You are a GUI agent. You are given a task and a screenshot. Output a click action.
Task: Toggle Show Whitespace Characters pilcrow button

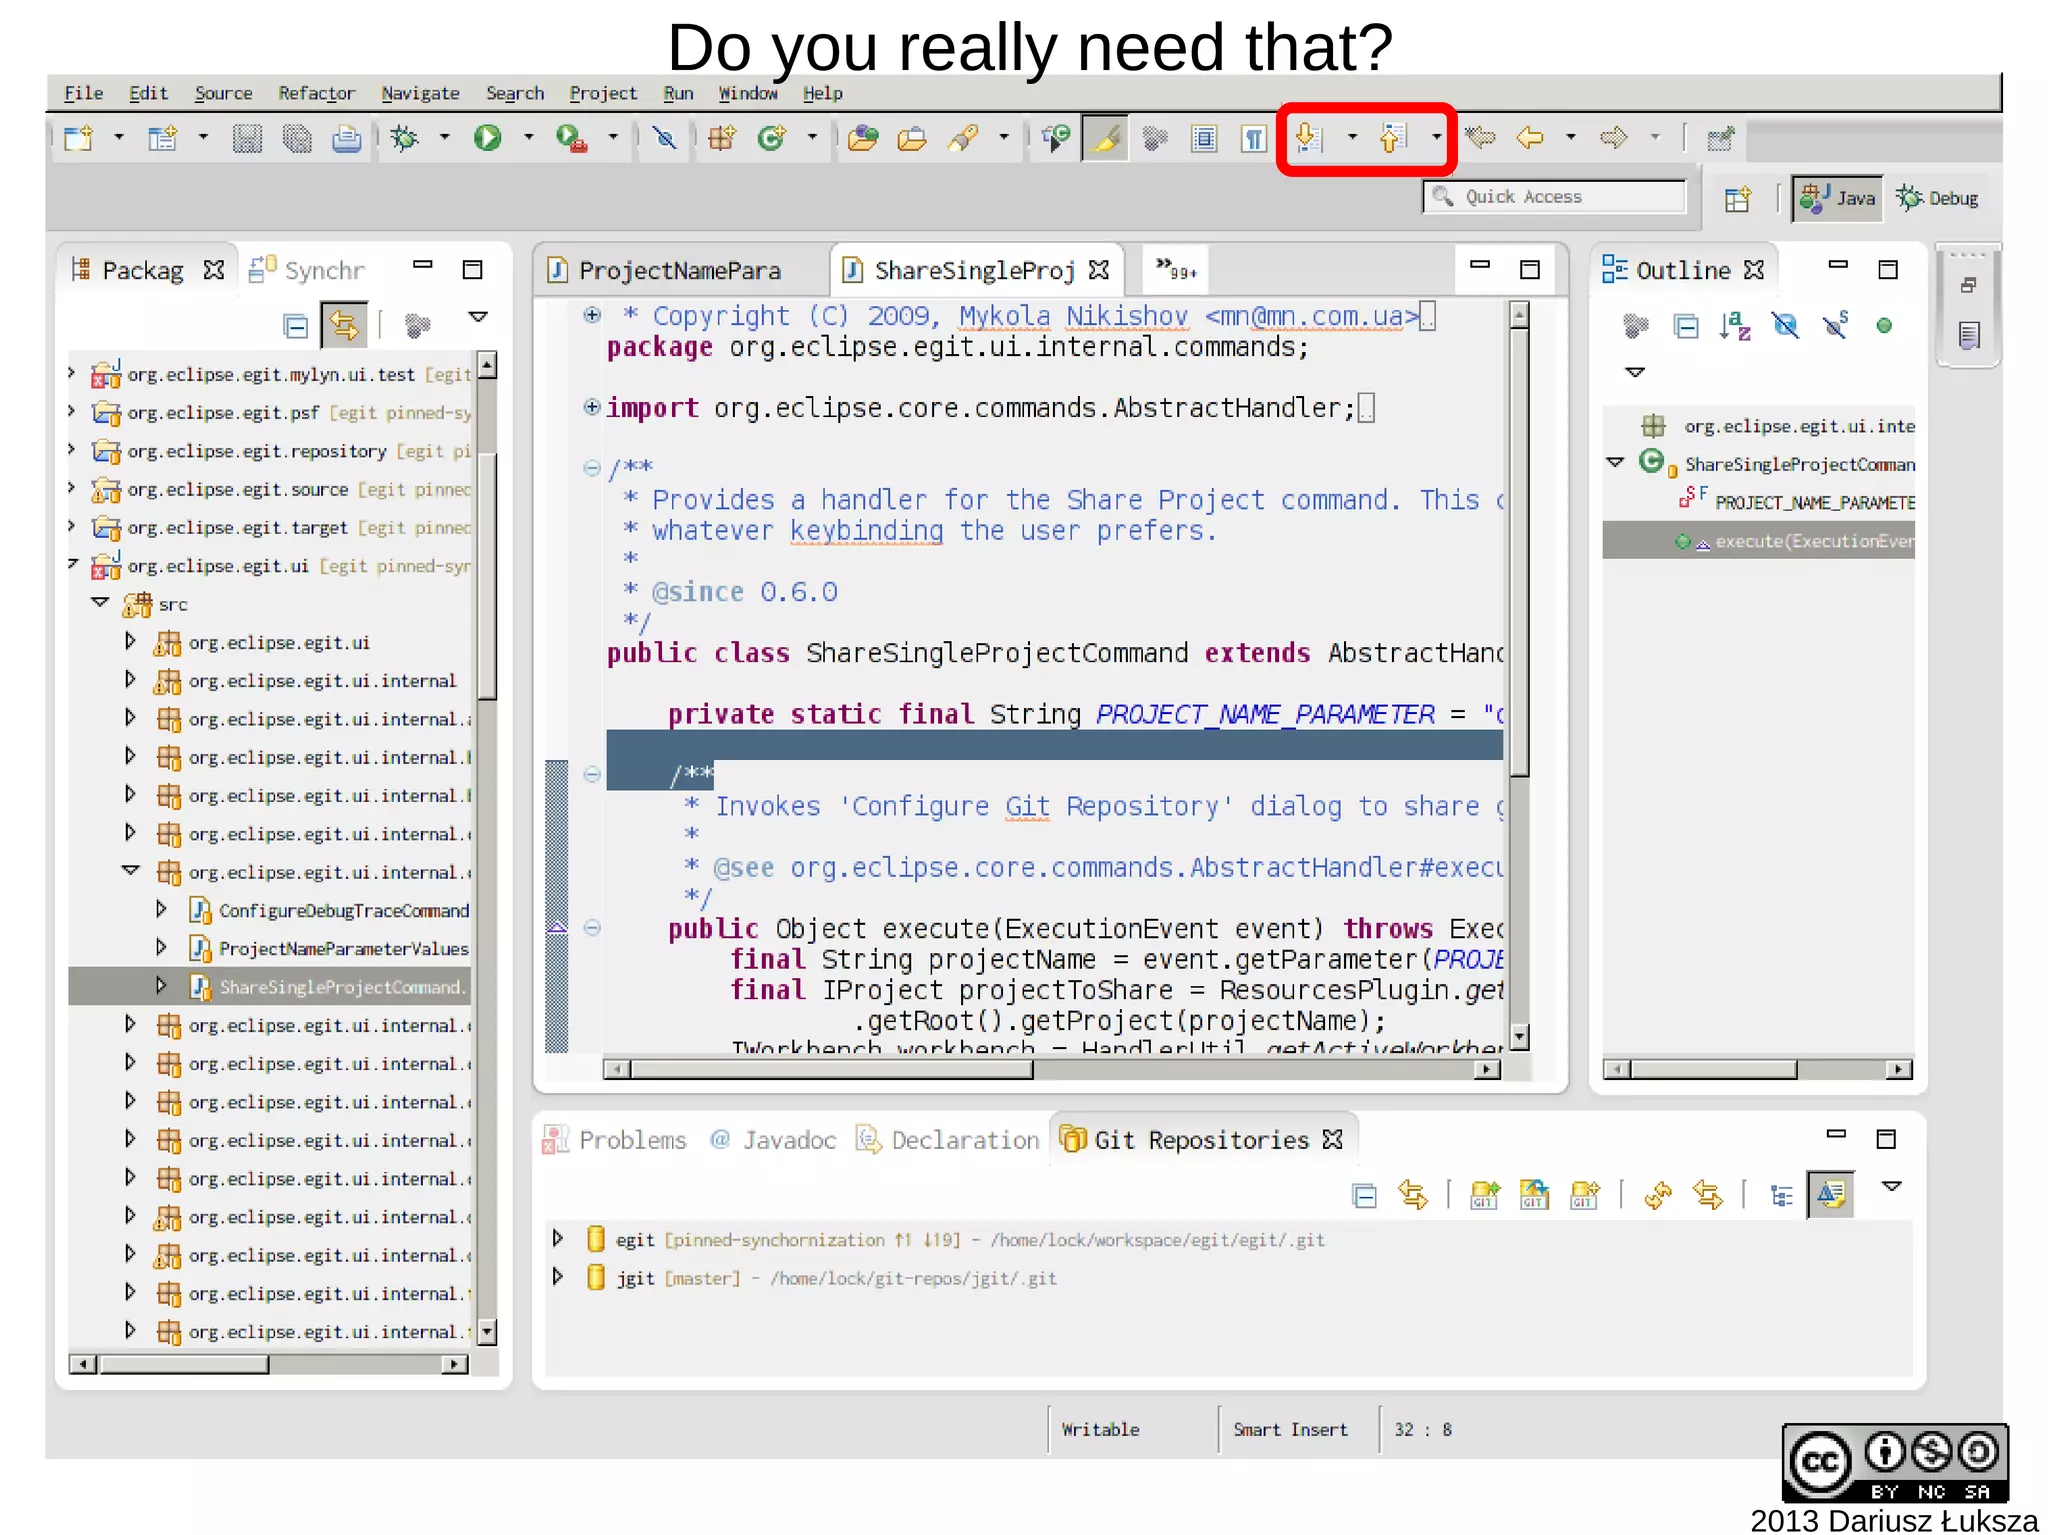1254,138
